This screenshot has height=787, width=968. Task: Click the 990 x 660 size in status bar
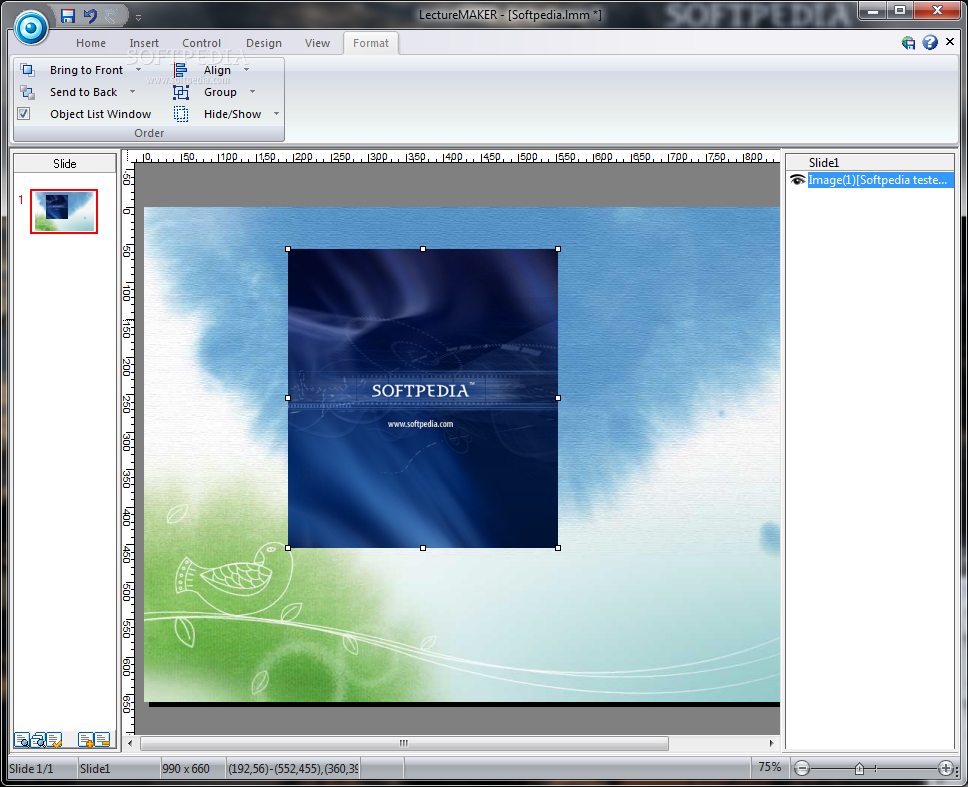[x=186, y=768]
